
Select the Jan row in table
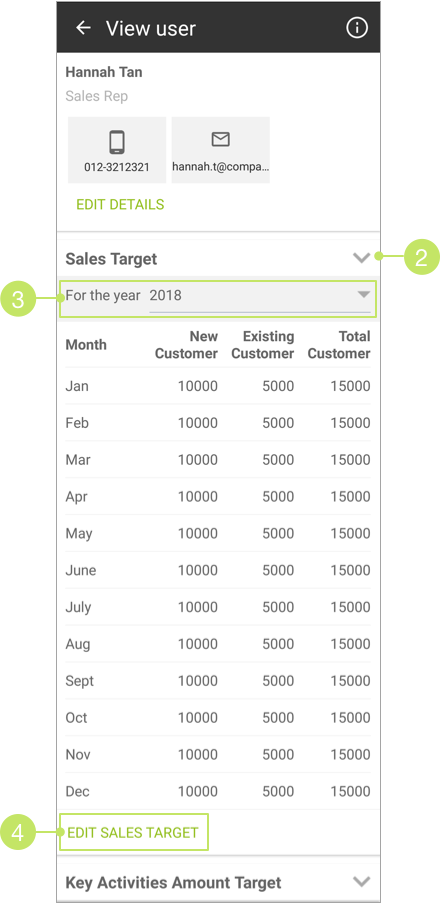tap(218, 386)
